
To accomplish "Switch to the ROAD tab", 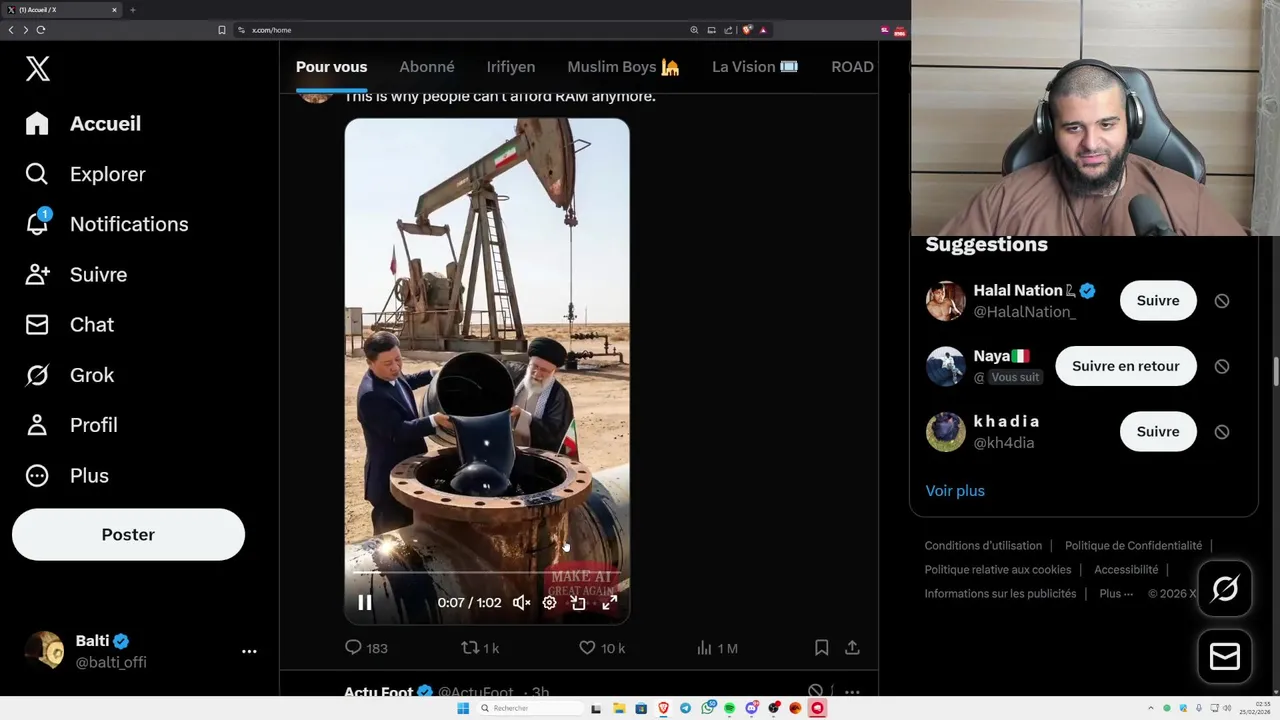I will [852, 67].
